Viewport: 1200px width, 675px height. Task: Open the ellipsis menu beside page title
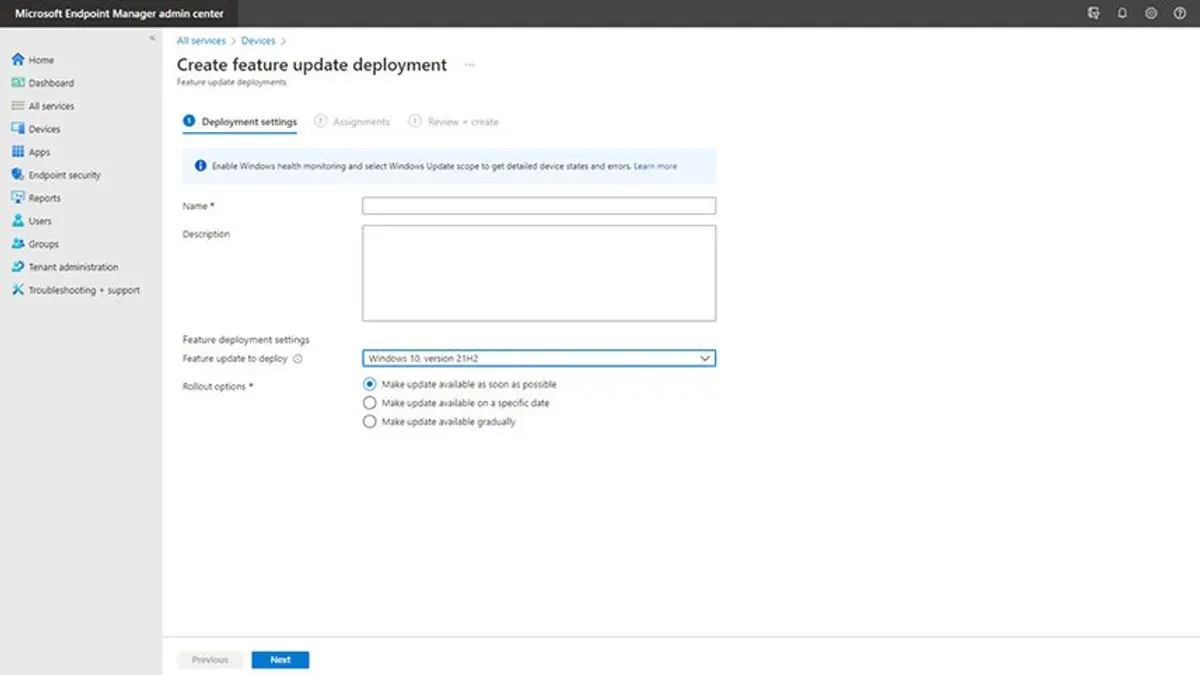click(469, 65)
